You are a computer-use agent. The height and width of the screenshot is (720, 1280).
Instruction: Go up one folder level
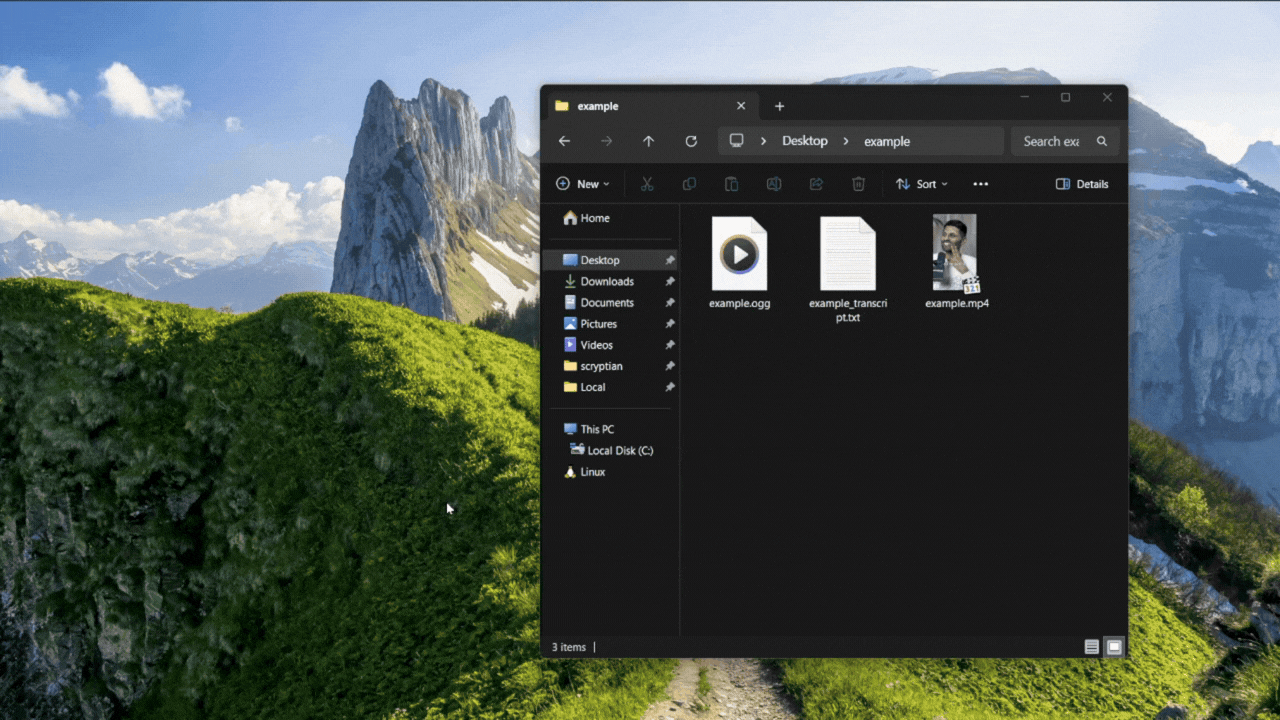click(x=648, y=141)
